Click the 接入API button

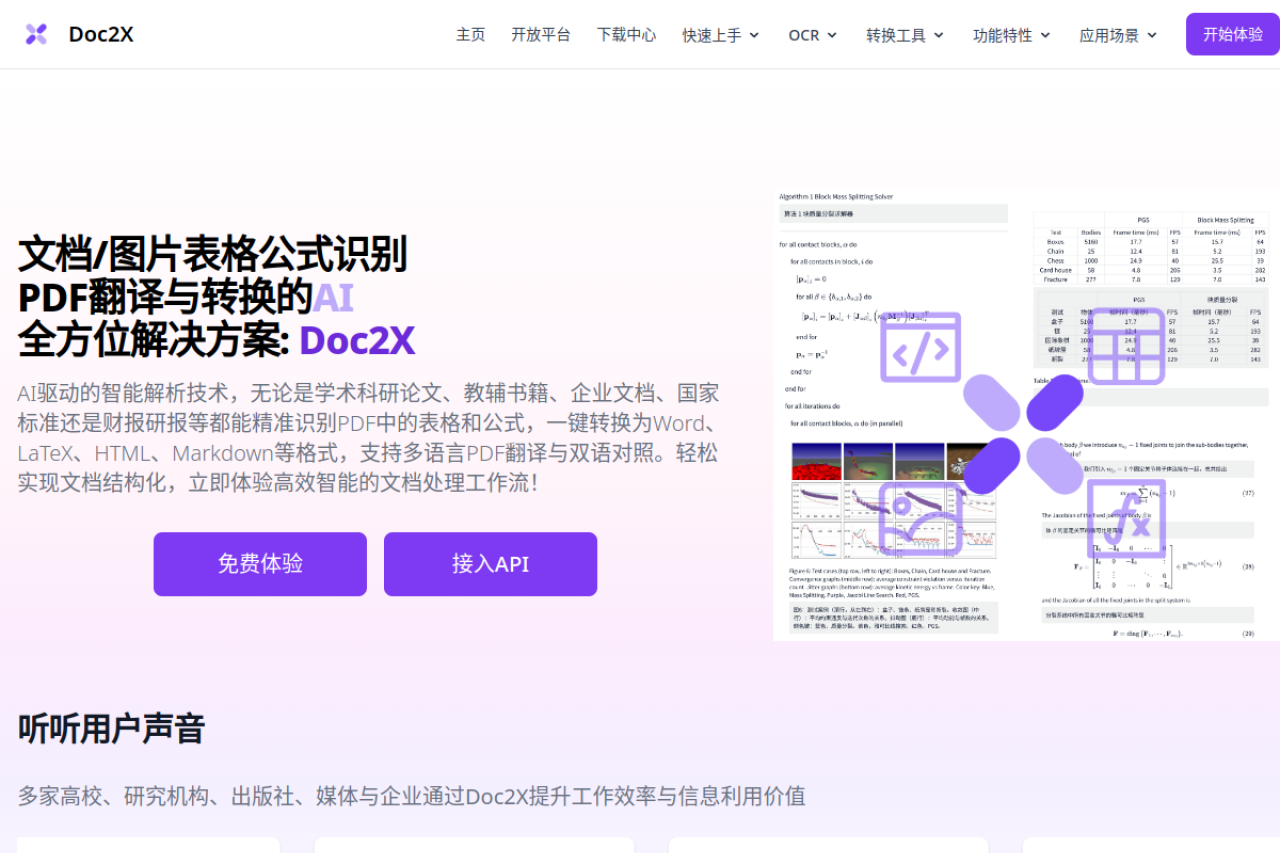click(490, 564)
